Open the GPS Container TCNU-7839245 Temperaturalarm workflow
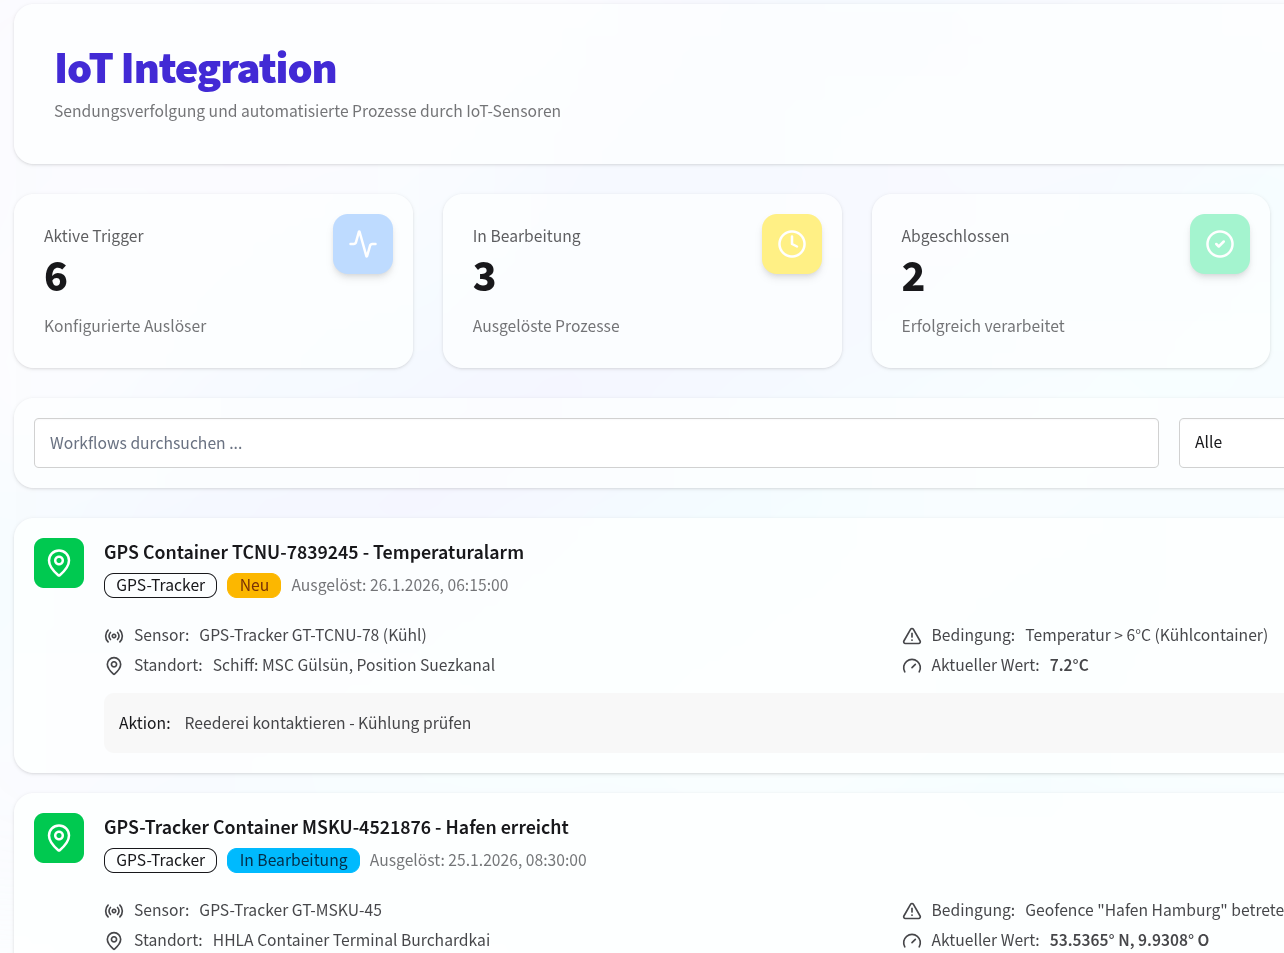The height and width of the screenshot is (953, 1284). 314,552
